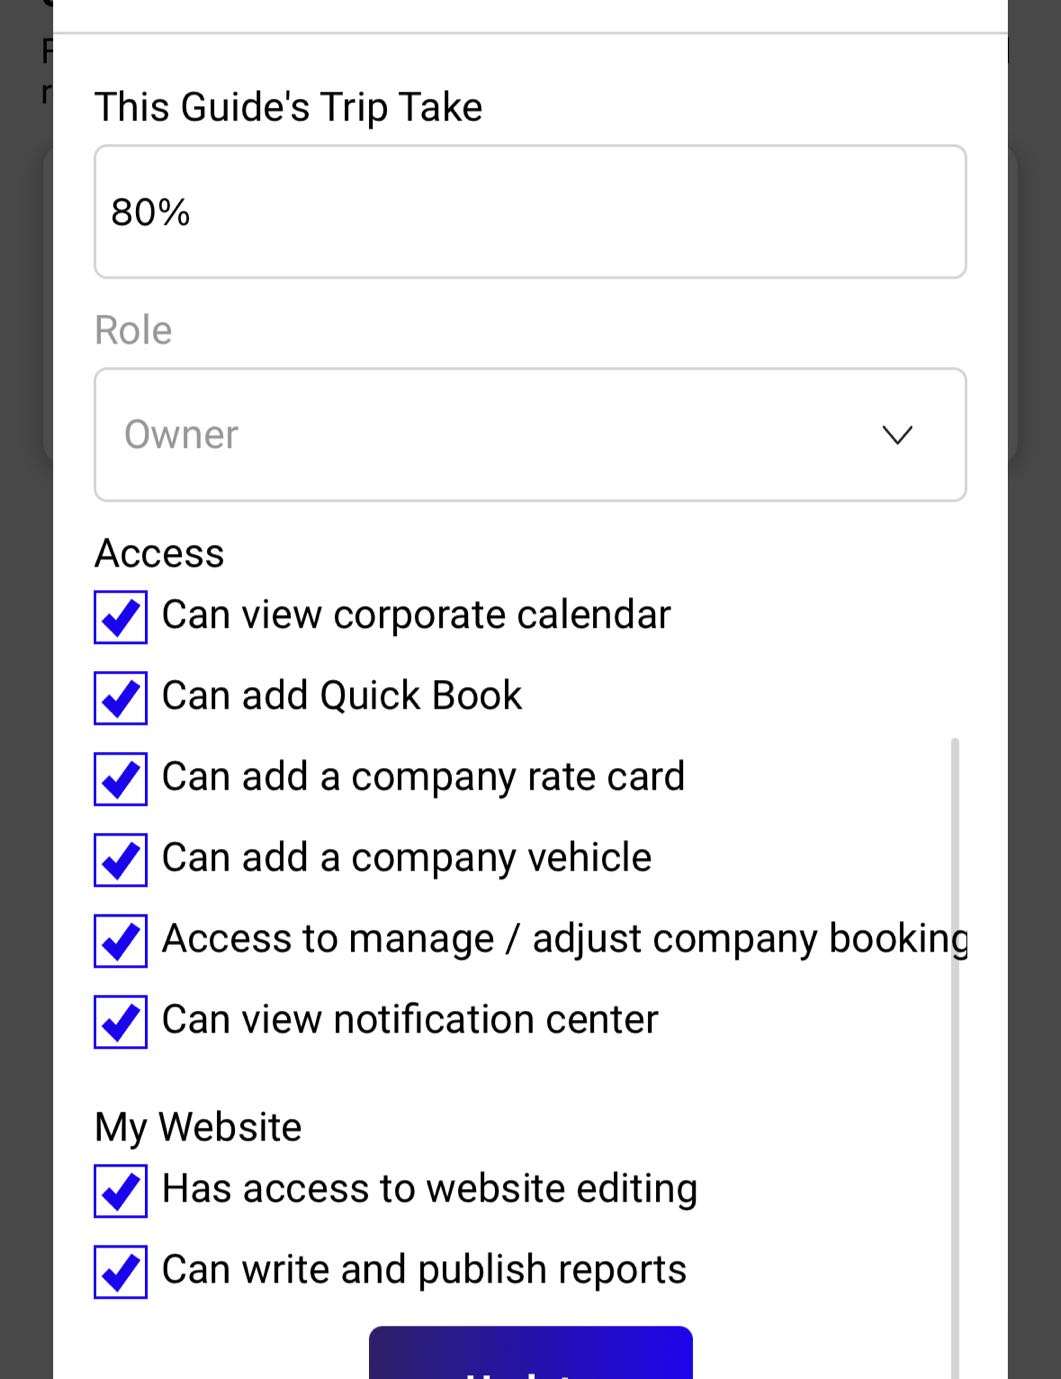Click the chevron arrow in Role field
This screenshot has width=1061, height=1379.
coord(897,435)
